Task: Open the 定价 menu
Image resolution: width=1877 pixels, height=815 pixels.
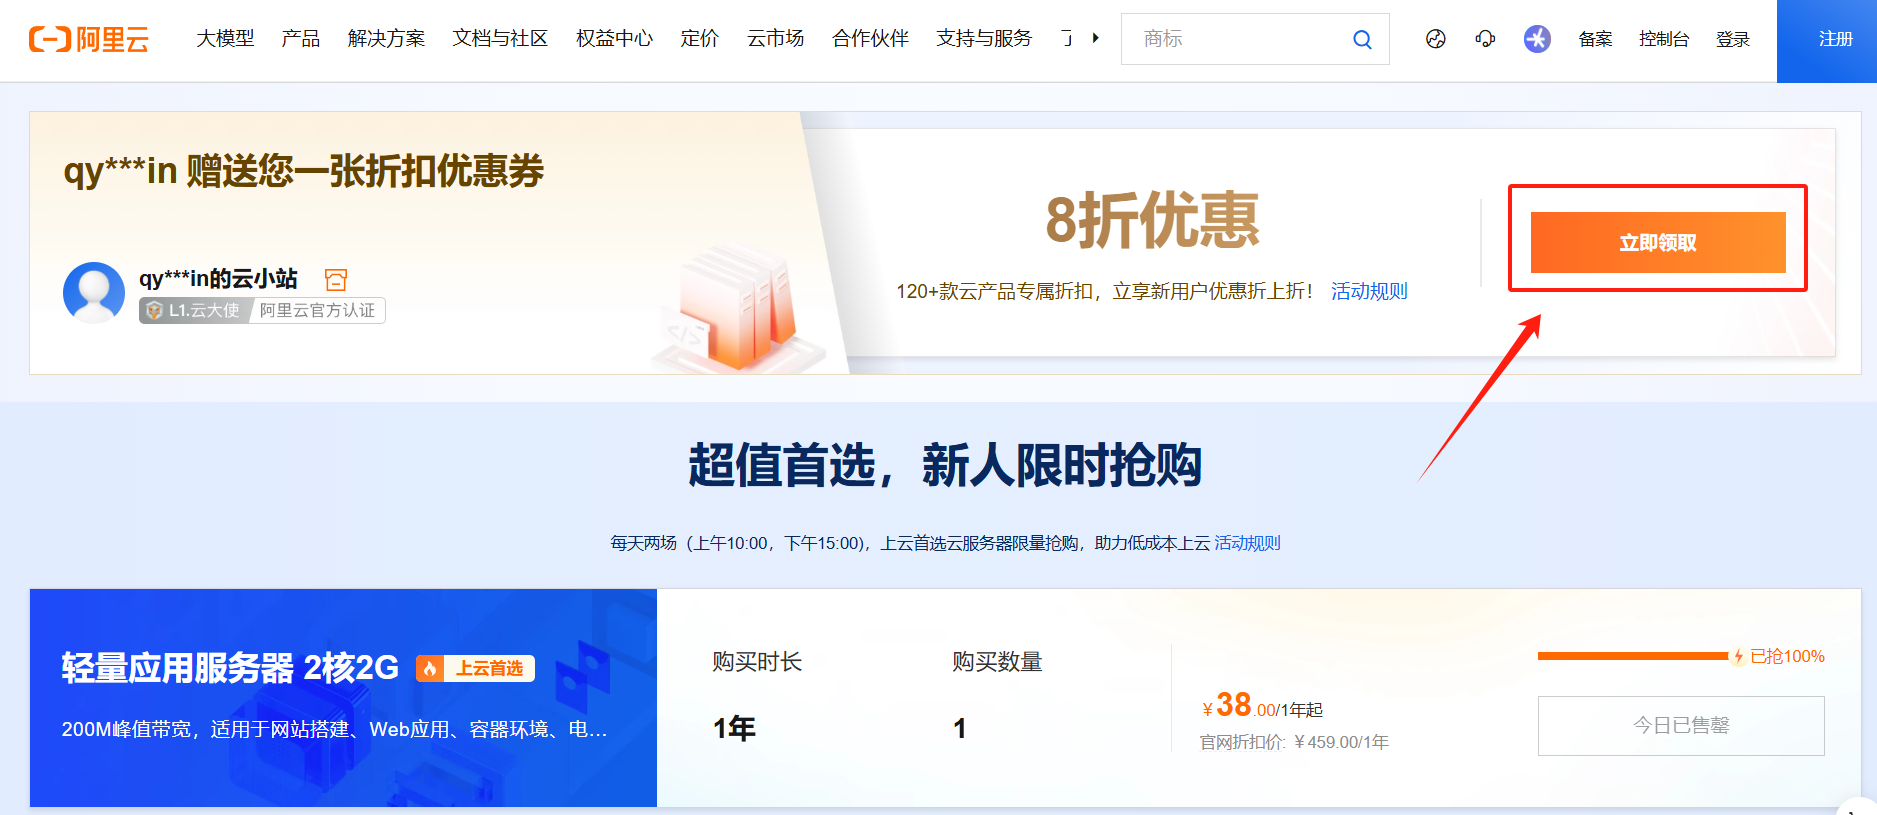Action: (x=699, y=39)
